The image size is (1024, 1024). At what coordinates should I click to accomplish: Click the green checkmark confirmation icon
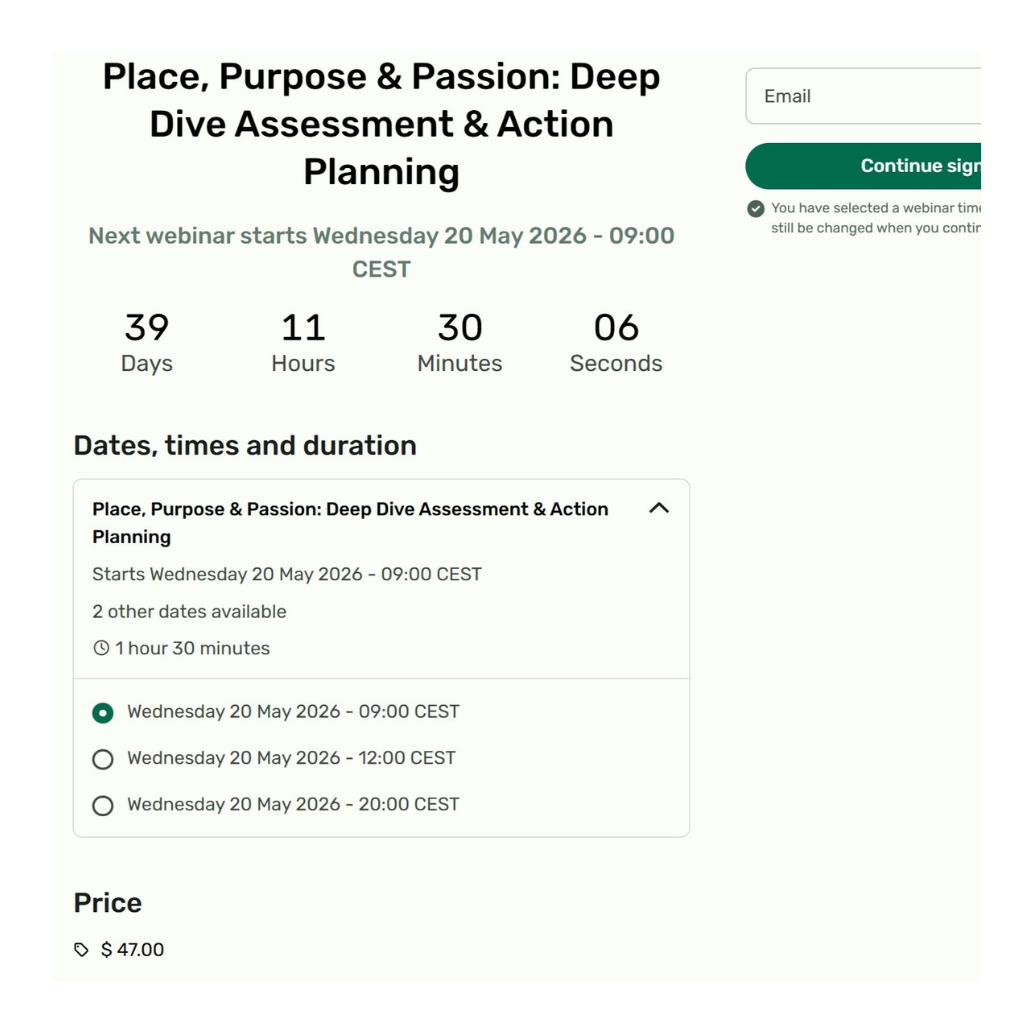point(756,209)
